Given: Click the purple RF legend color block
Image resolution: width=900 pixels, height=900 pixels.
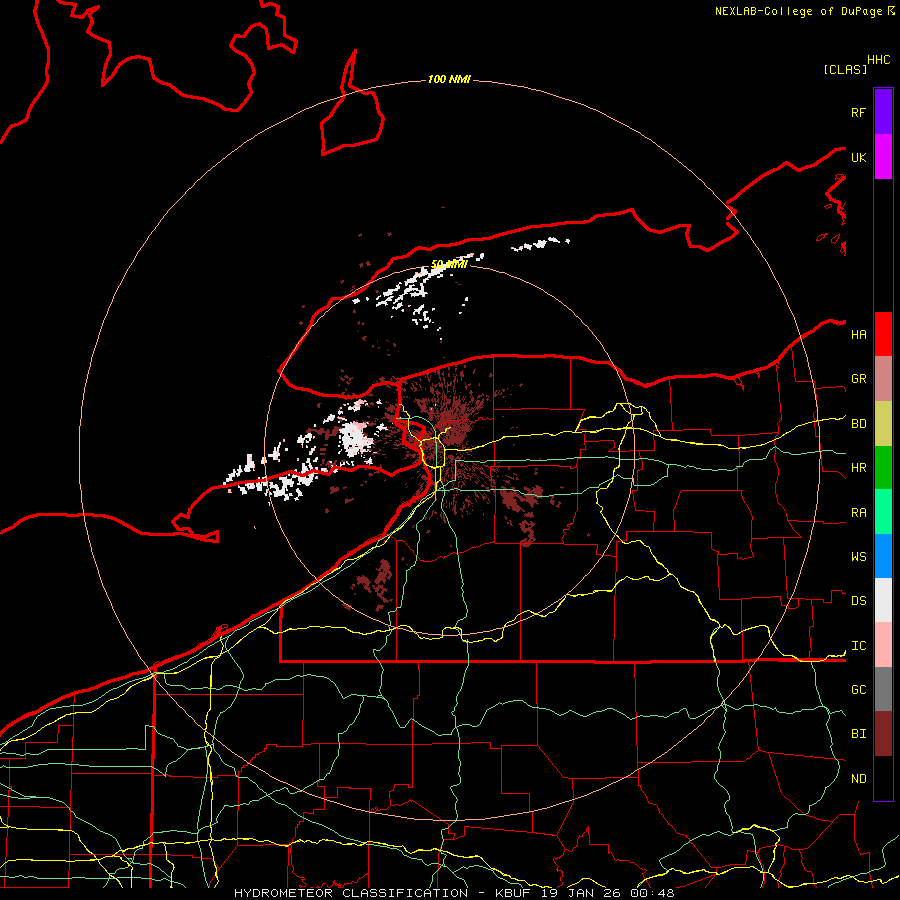Looking at the screenshot, I should click(883, 112).
